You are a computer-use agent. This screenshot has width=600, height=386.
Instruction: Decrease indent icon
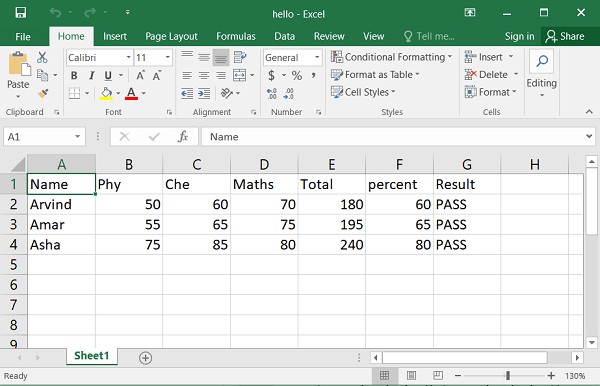click(187, 93)
